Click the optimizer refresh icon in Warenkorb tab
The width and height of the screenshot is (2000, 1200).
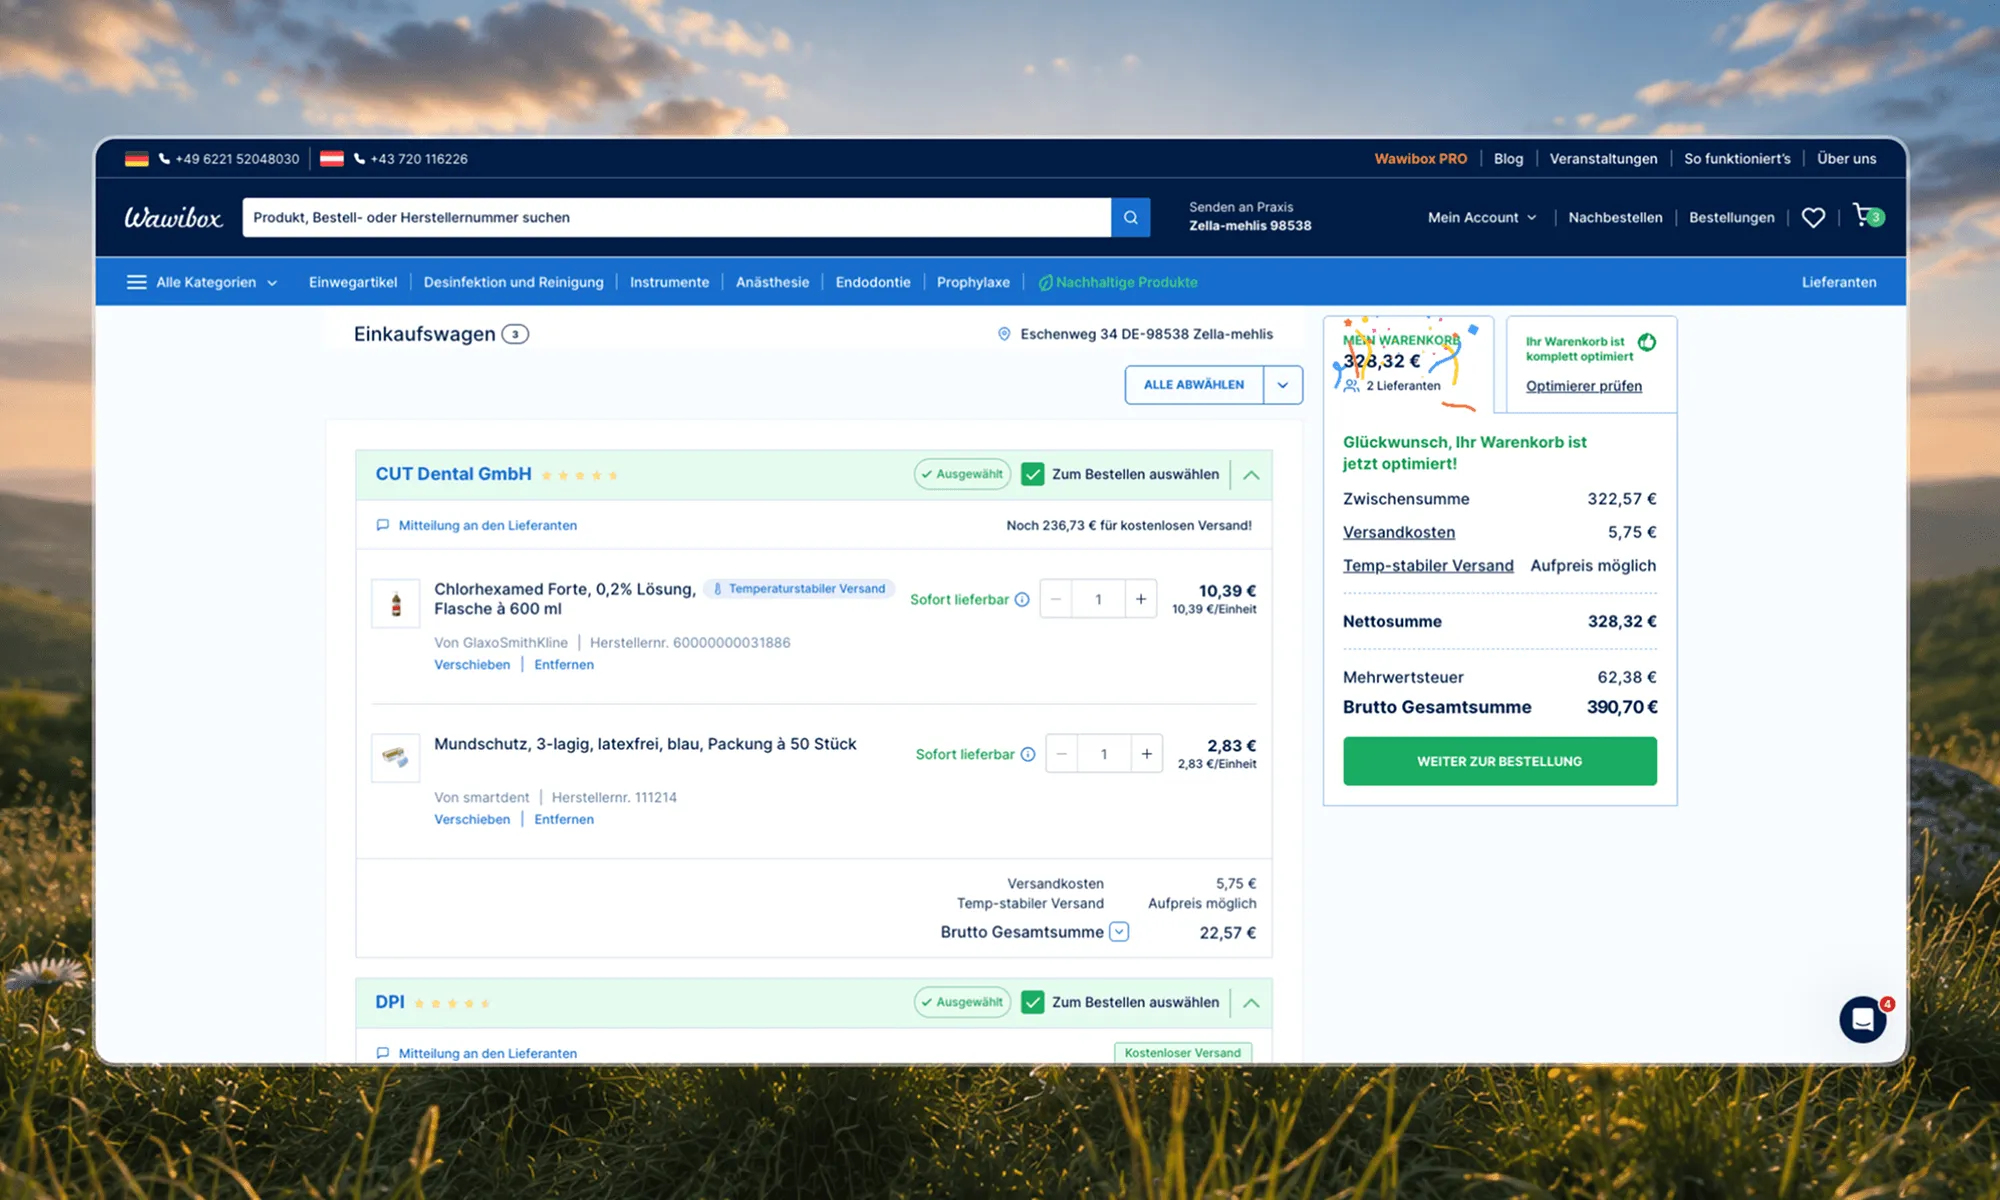tap(1647, 343)
